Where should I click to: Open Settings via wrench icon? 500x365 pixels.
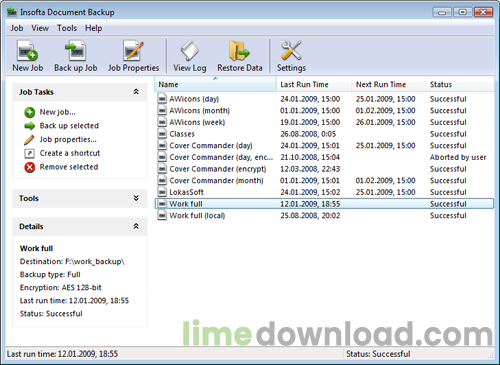pos(291,51)
